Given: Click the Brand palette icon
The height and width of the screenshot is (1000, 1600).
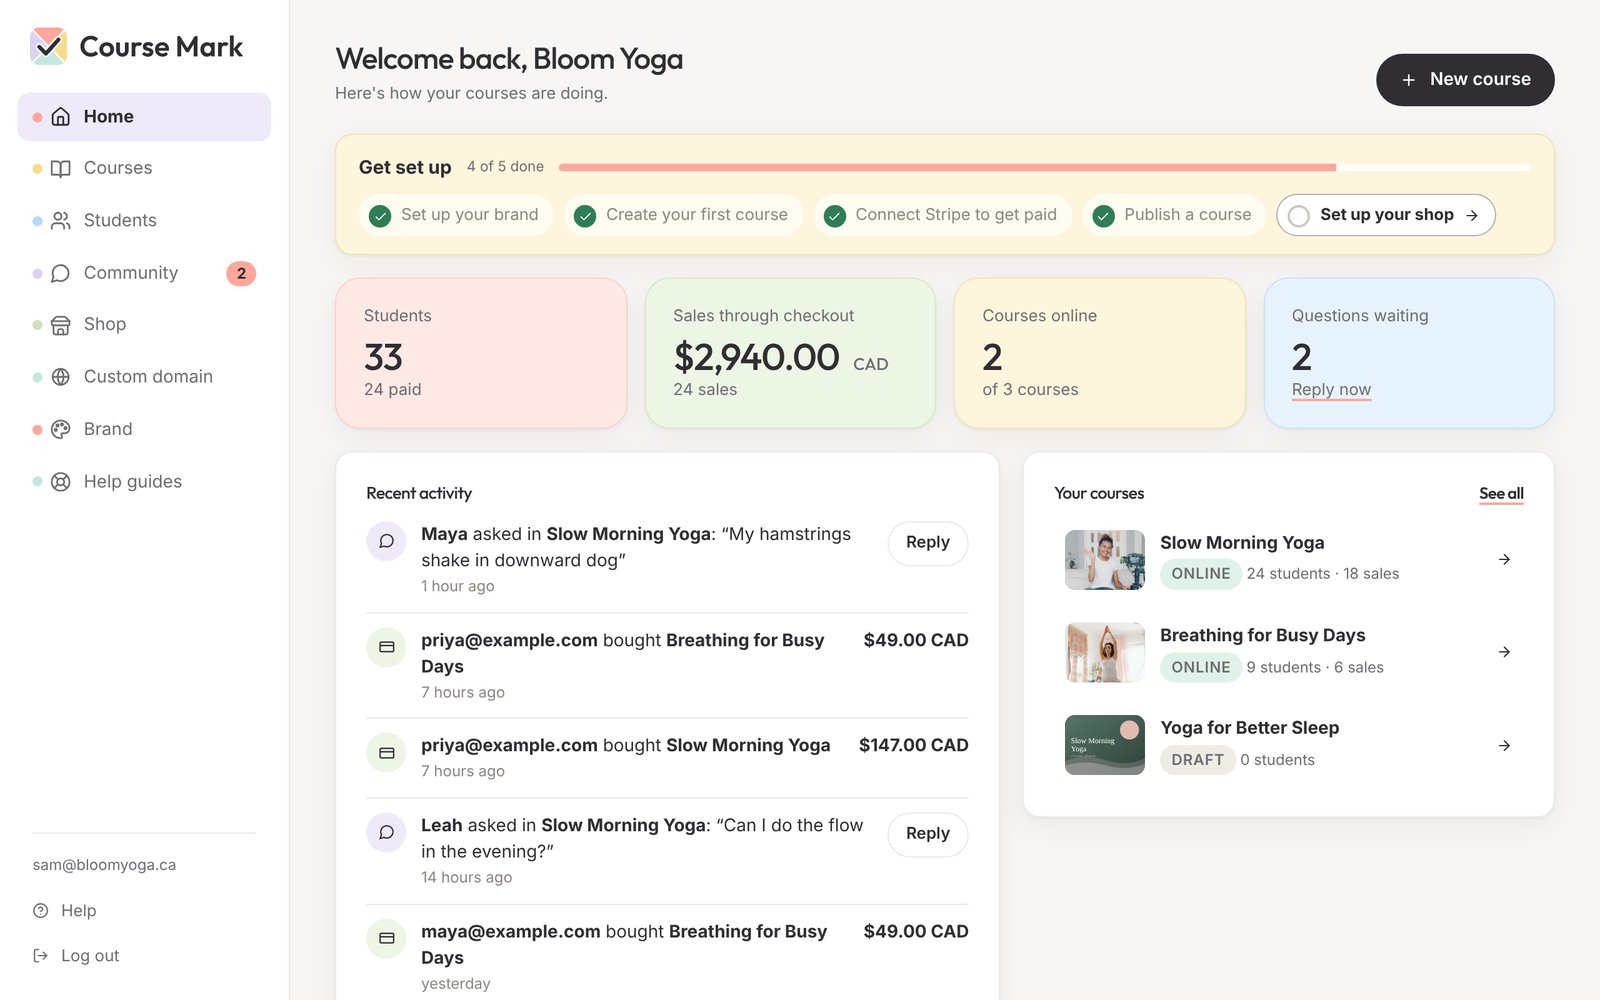Looking at the screenshot, I should point(61,429).
